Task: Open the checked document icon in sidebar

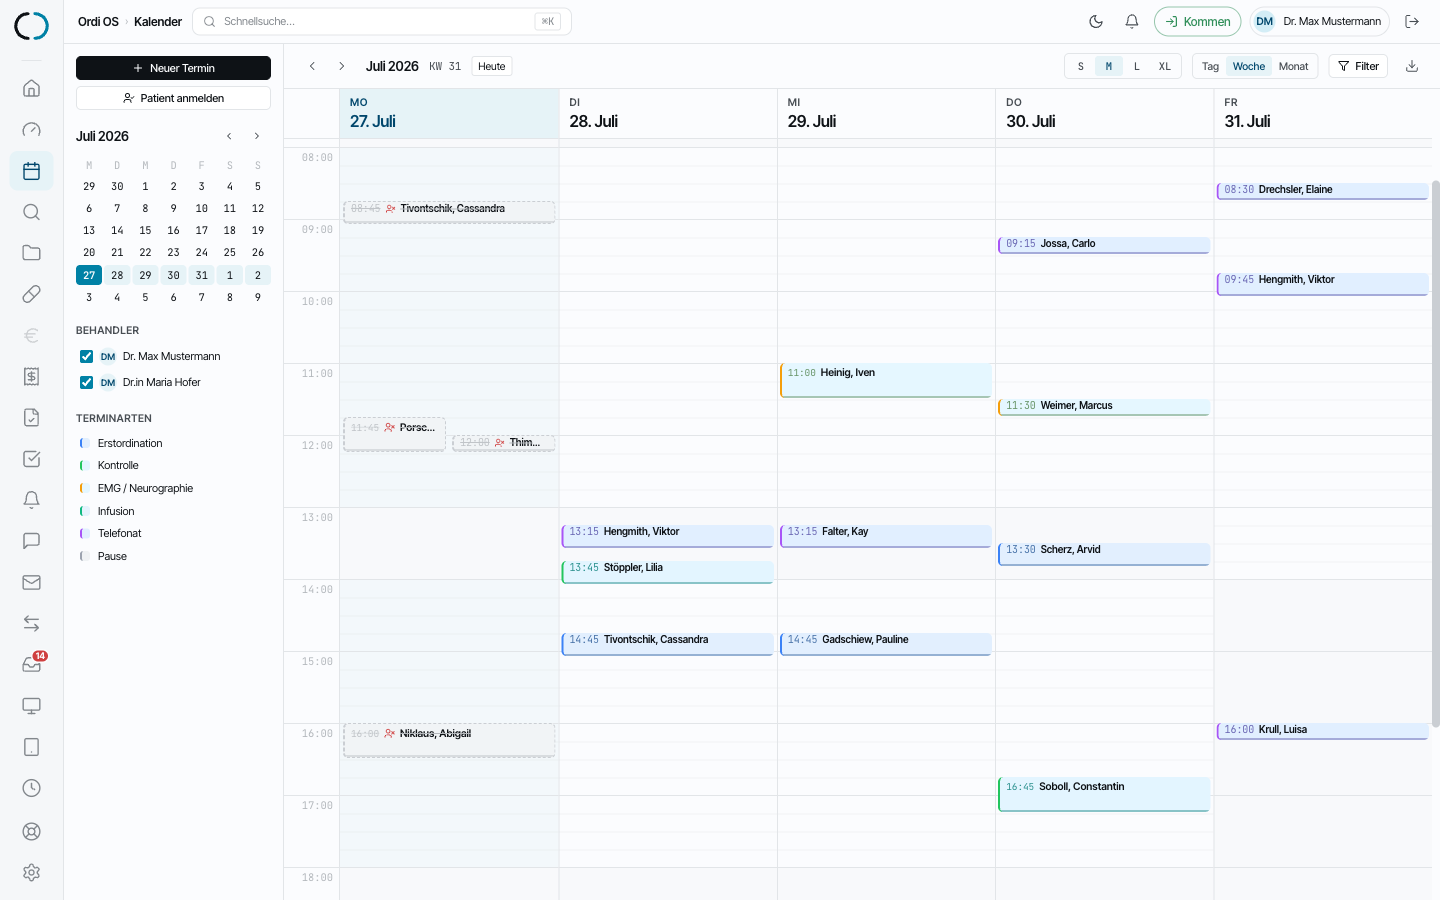Action: 31,418
